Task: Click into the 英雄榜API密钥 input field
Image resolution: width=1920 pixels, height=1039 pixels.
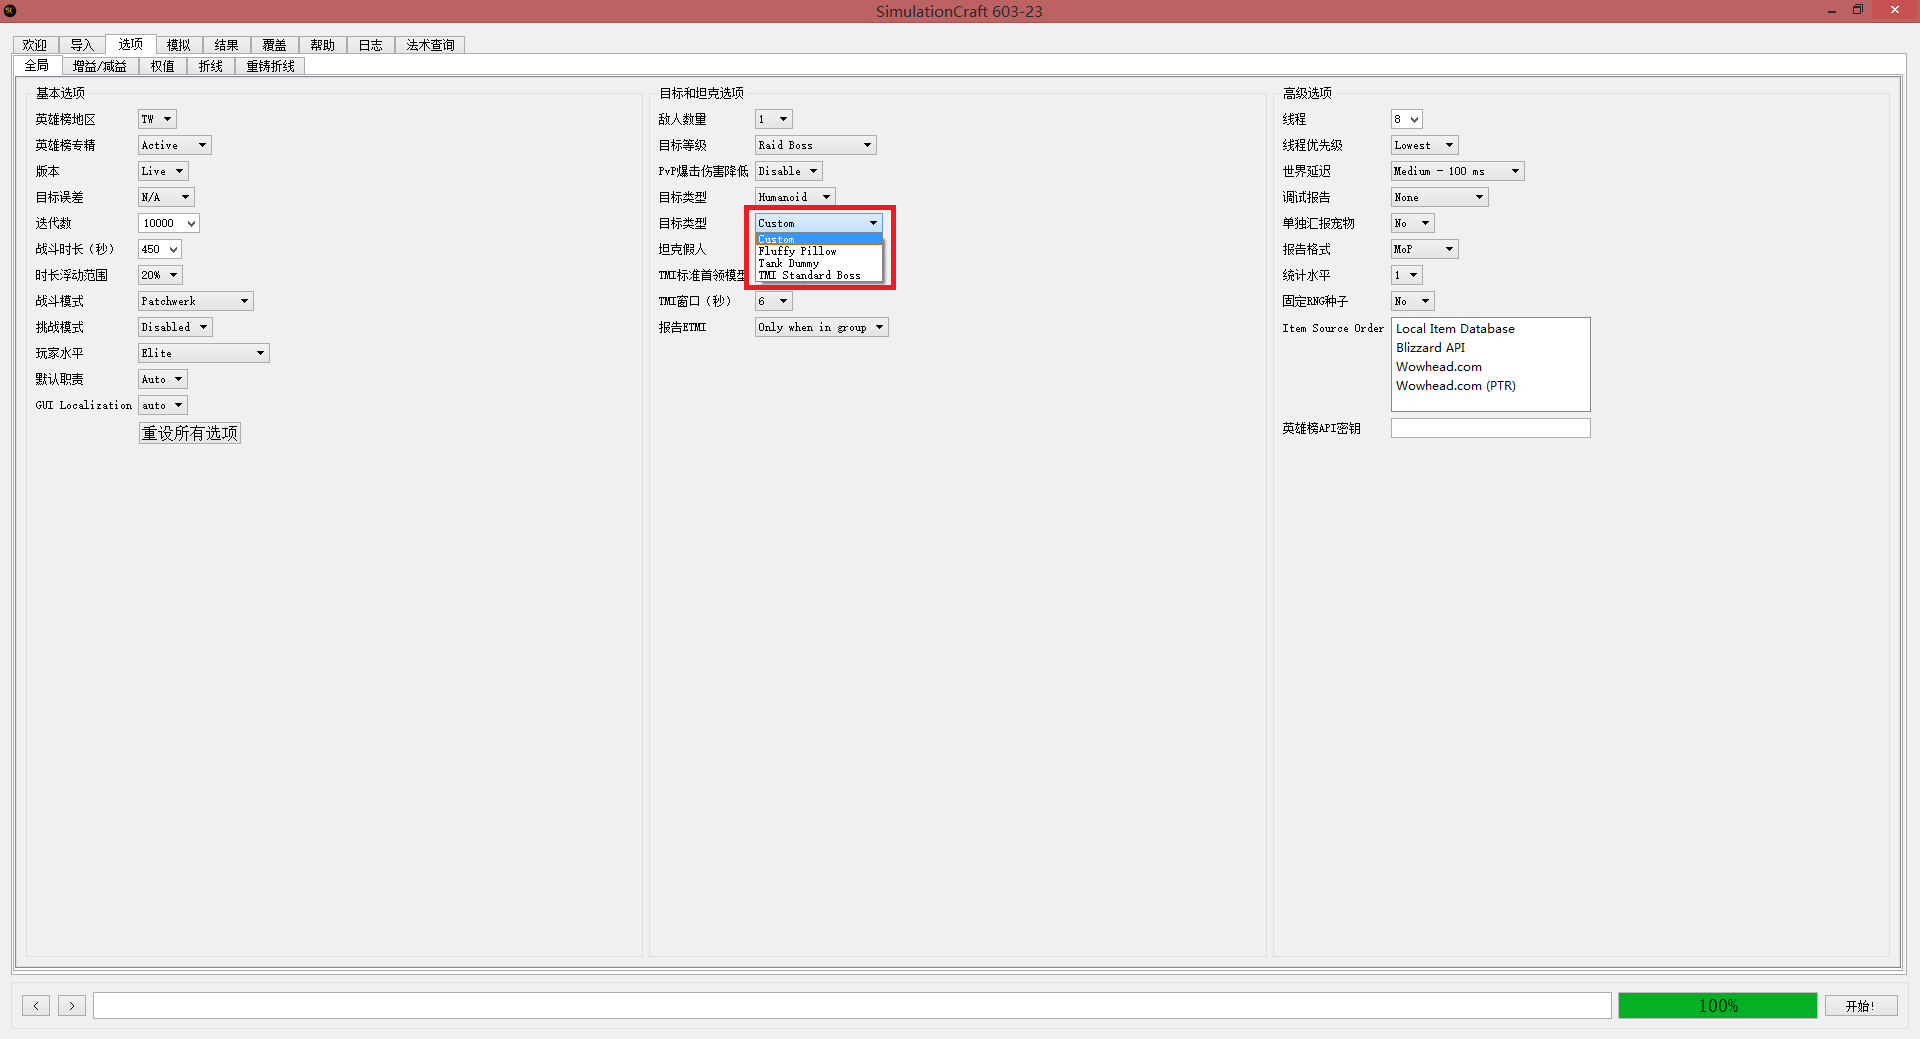Action: pos(1491,428)
